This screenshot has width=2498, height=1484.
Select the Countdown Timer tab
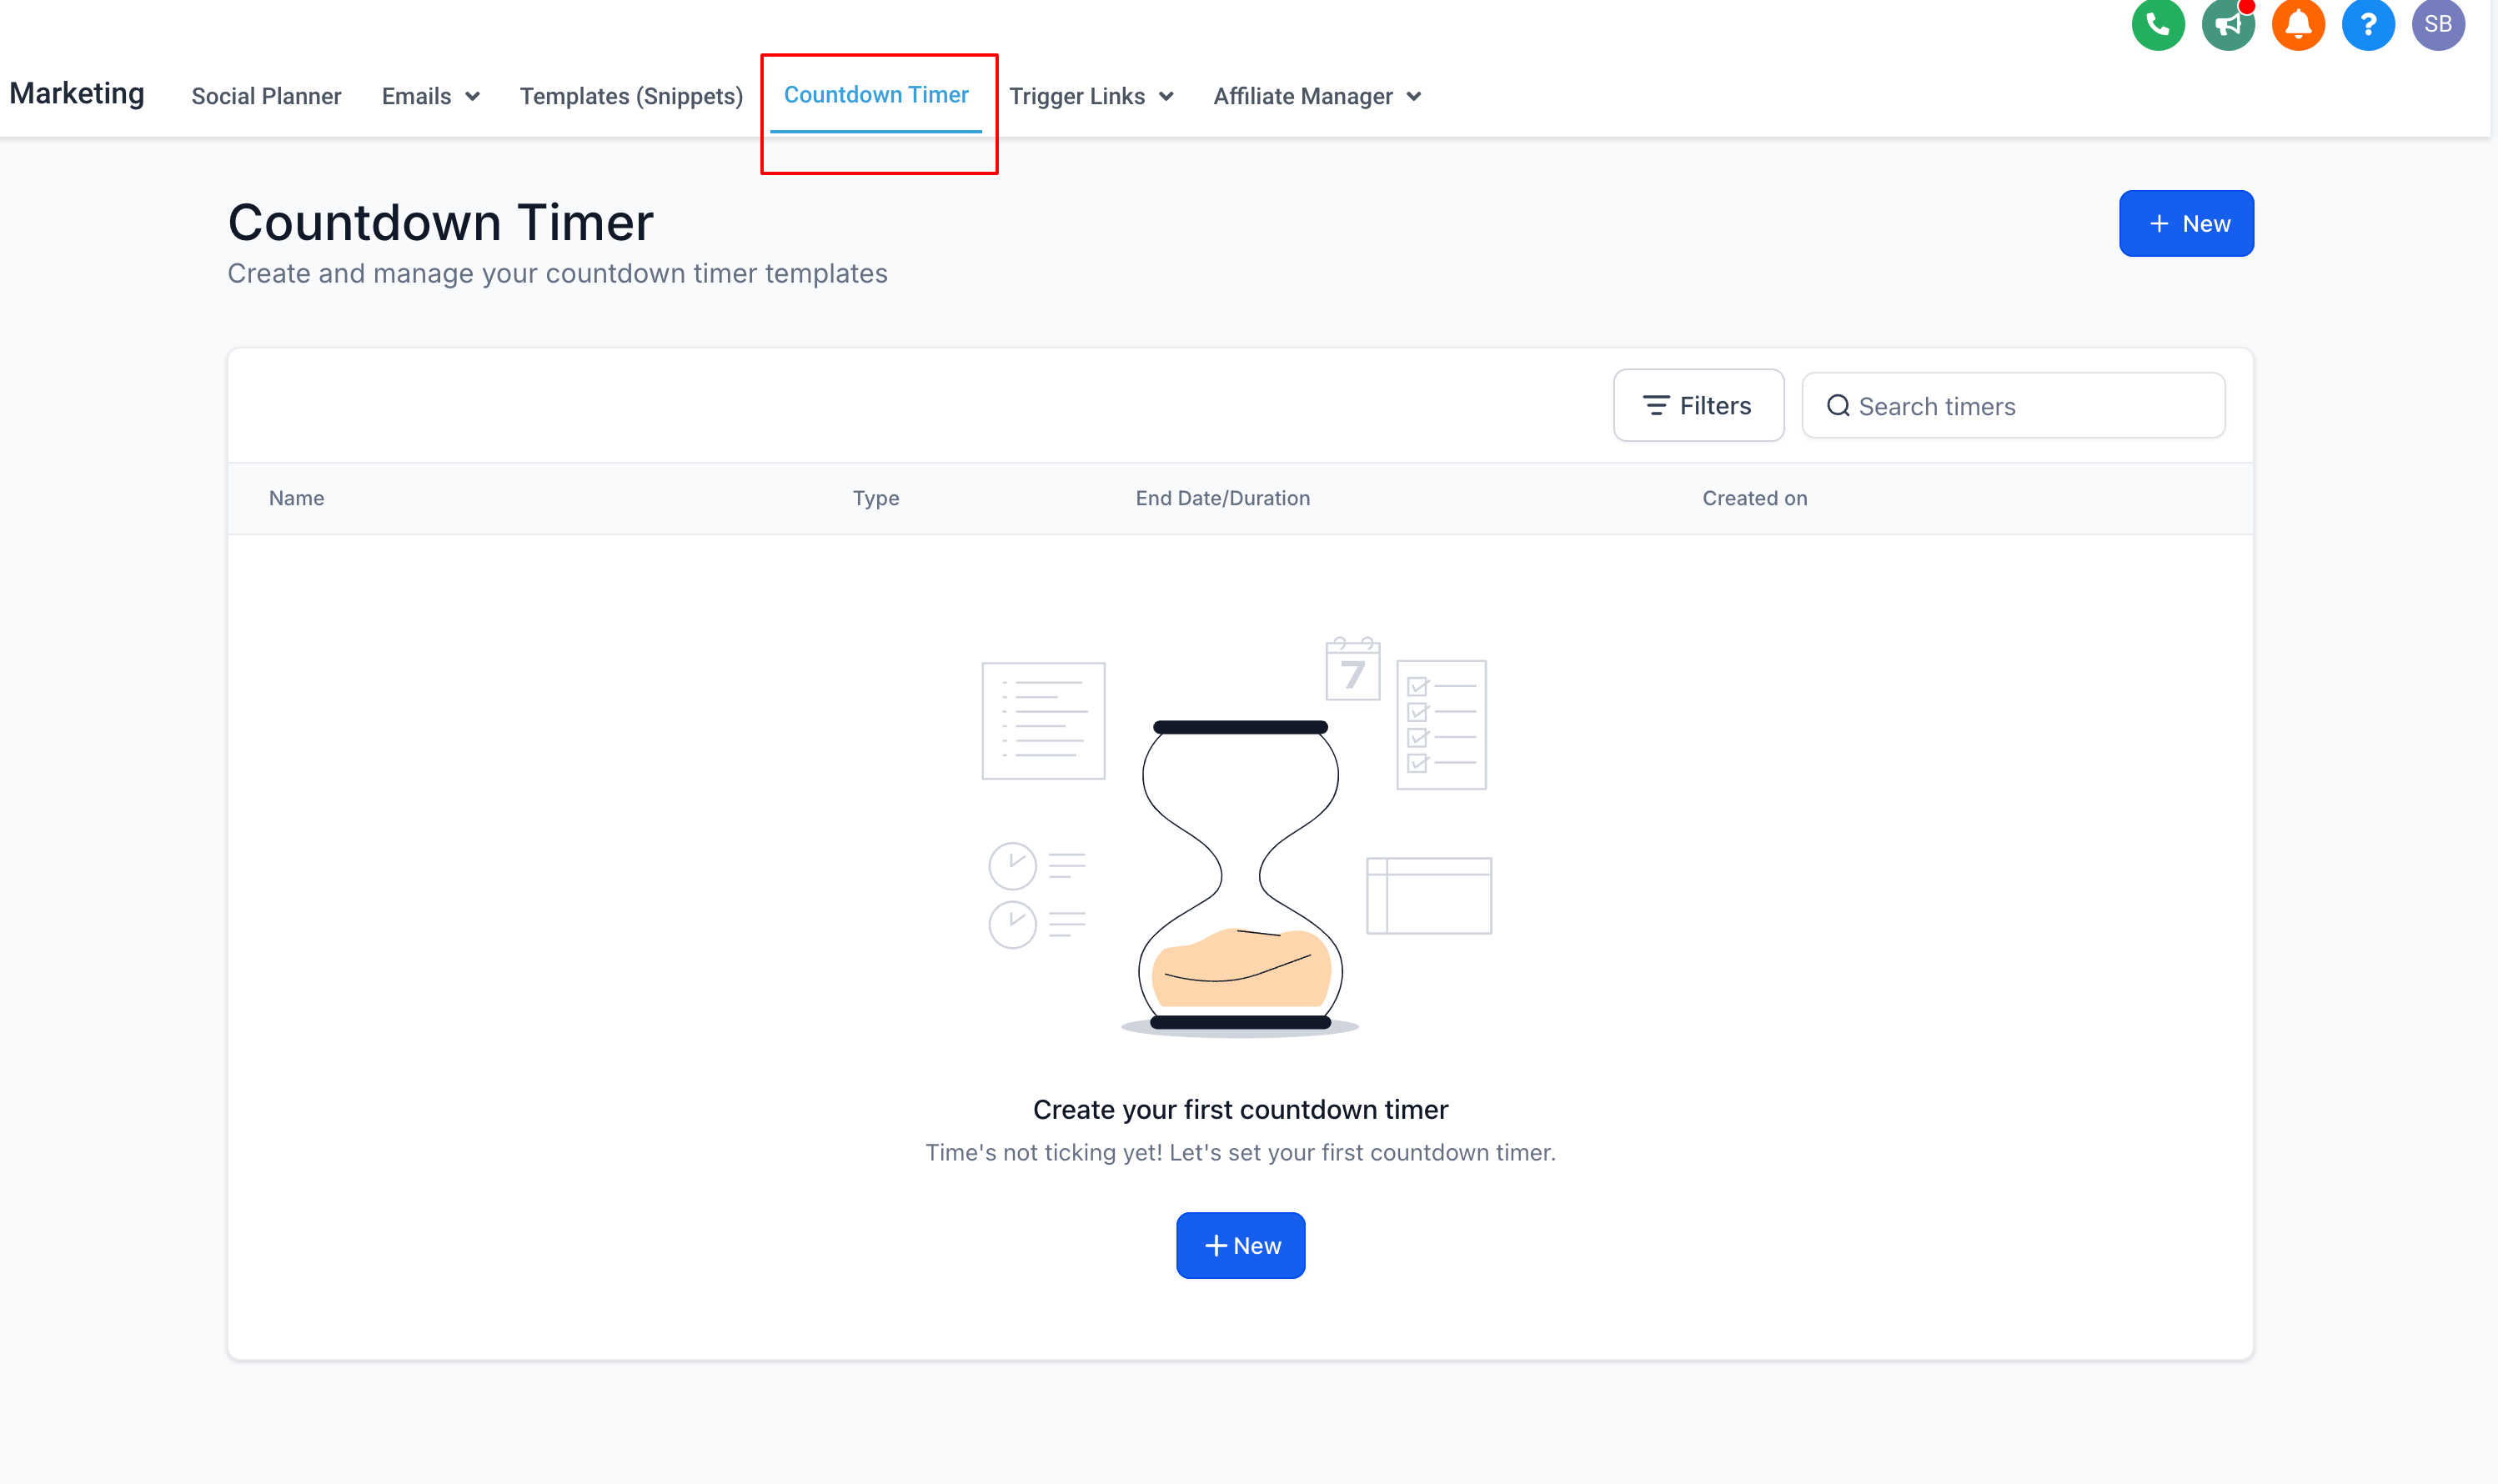876,95
